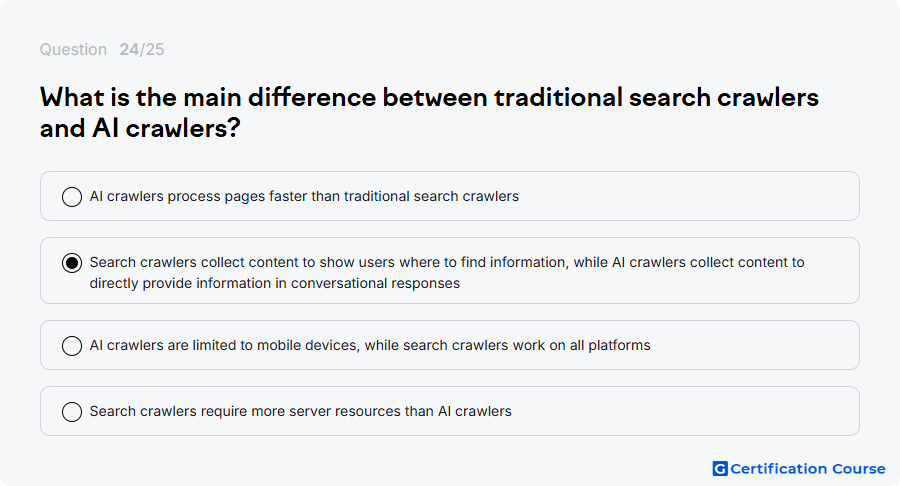
Task: Click the gray 'Question' label
Action: tap(73, 49)
